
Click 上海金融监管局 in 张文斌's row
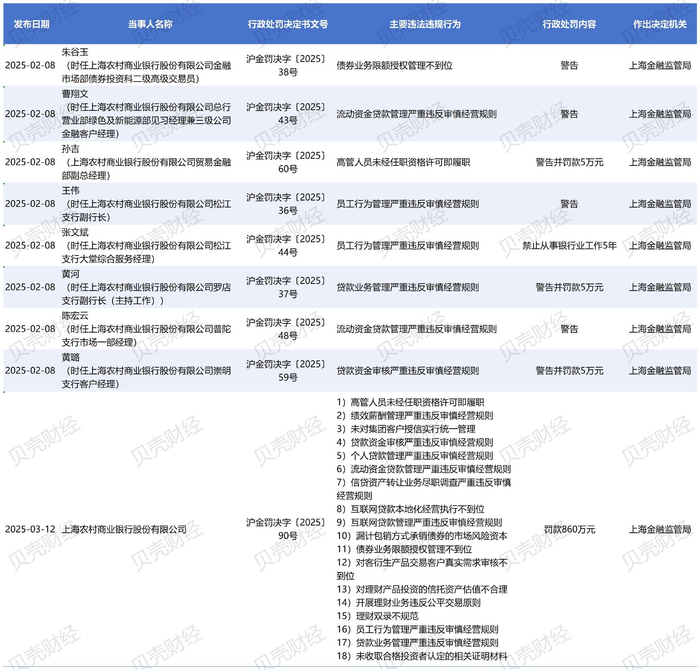coord(660,246)
